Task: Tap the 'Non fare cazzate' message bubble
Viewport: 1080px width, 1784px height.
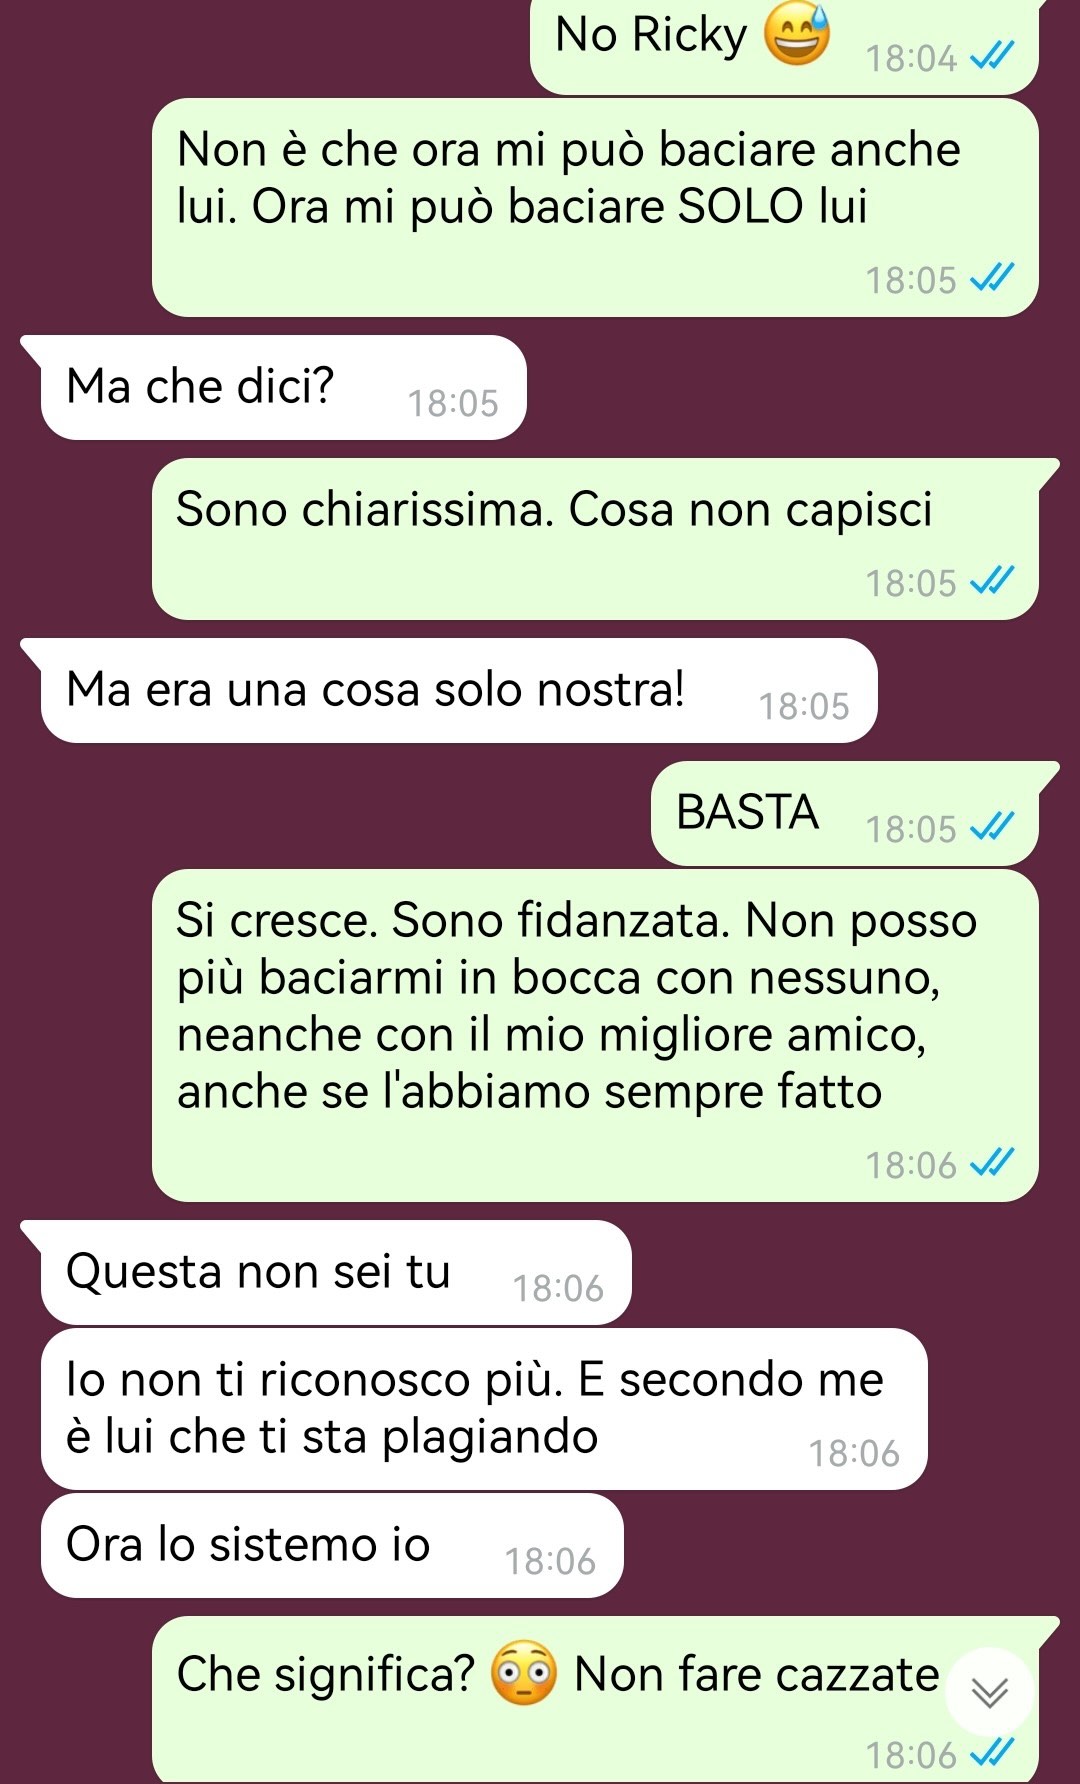Action: 595,1699
